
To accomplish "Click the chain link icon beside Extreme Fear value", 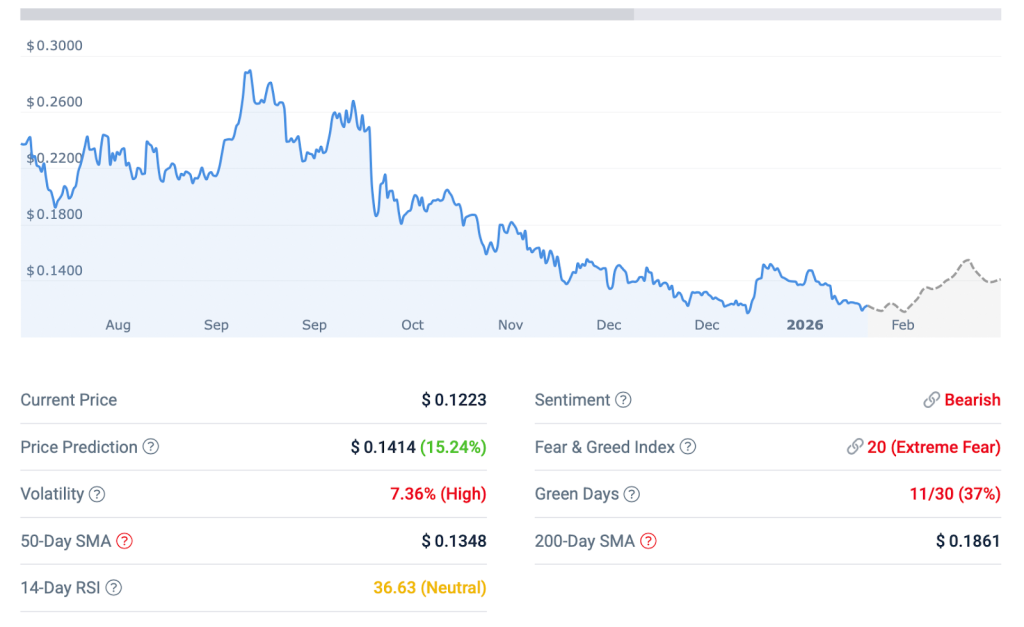I will [855, 447].
